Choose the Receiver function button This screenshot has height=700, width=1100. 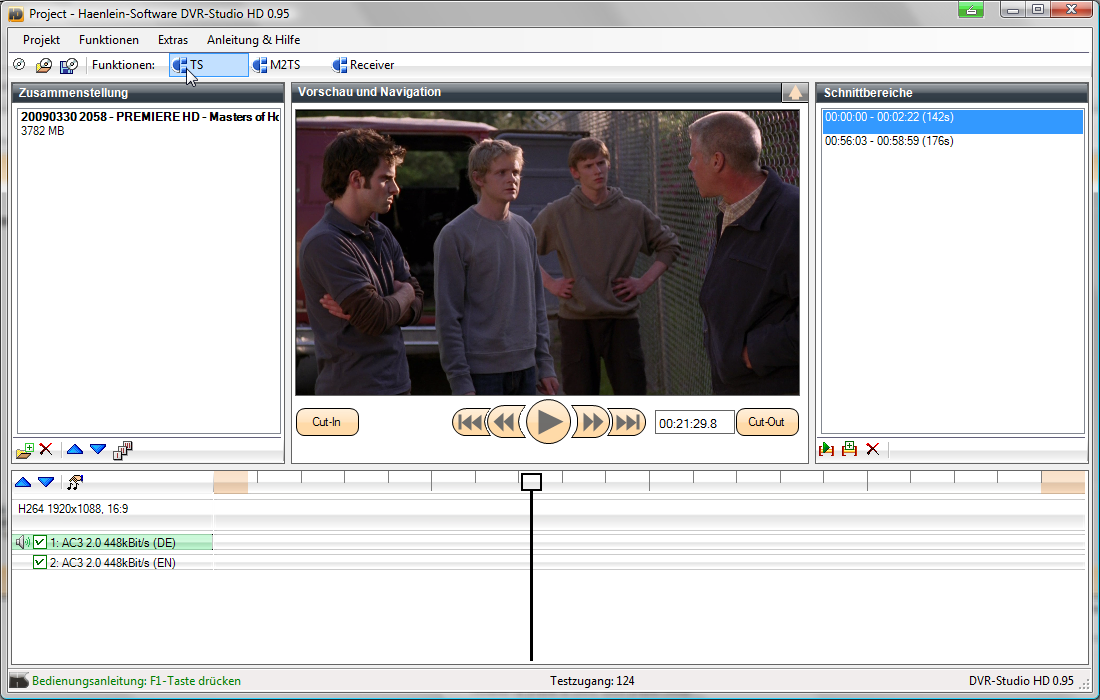click(363, 65)
